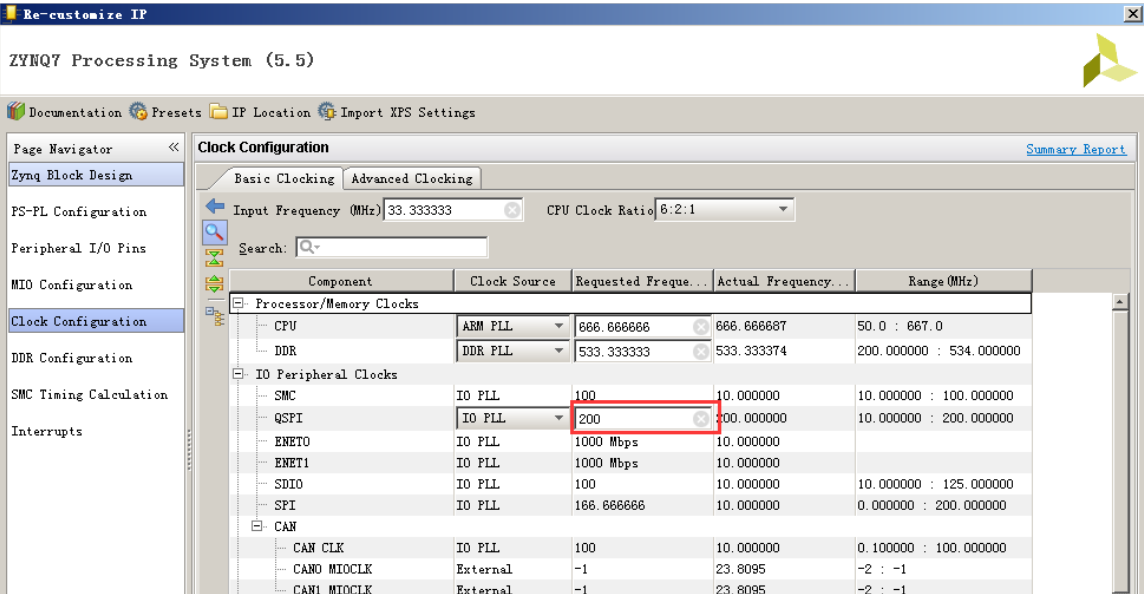Open DDR clock source DDR PLL dropdown

559,351
